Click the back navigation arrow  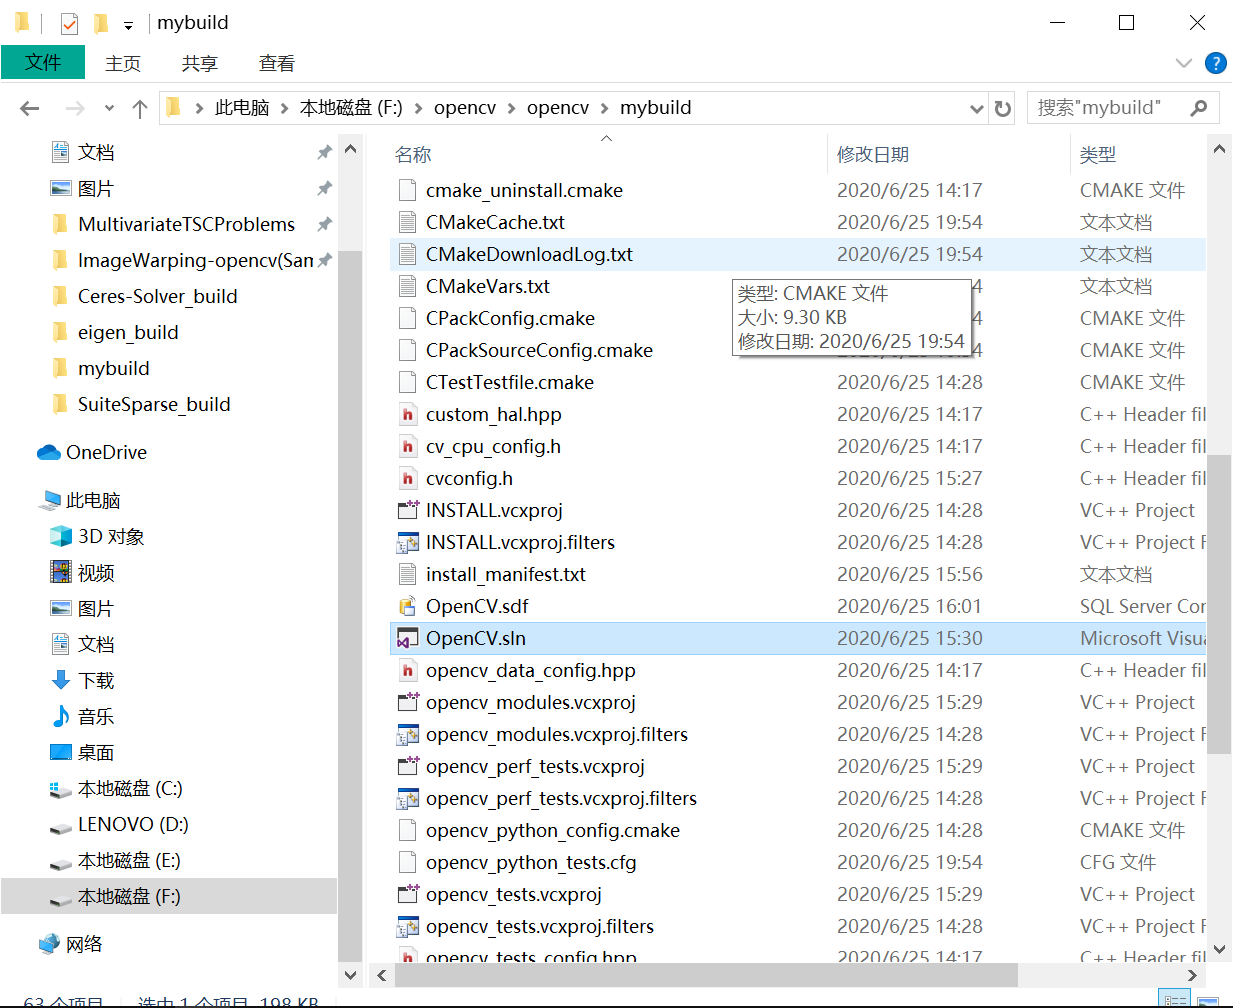[x=28, y=107]
